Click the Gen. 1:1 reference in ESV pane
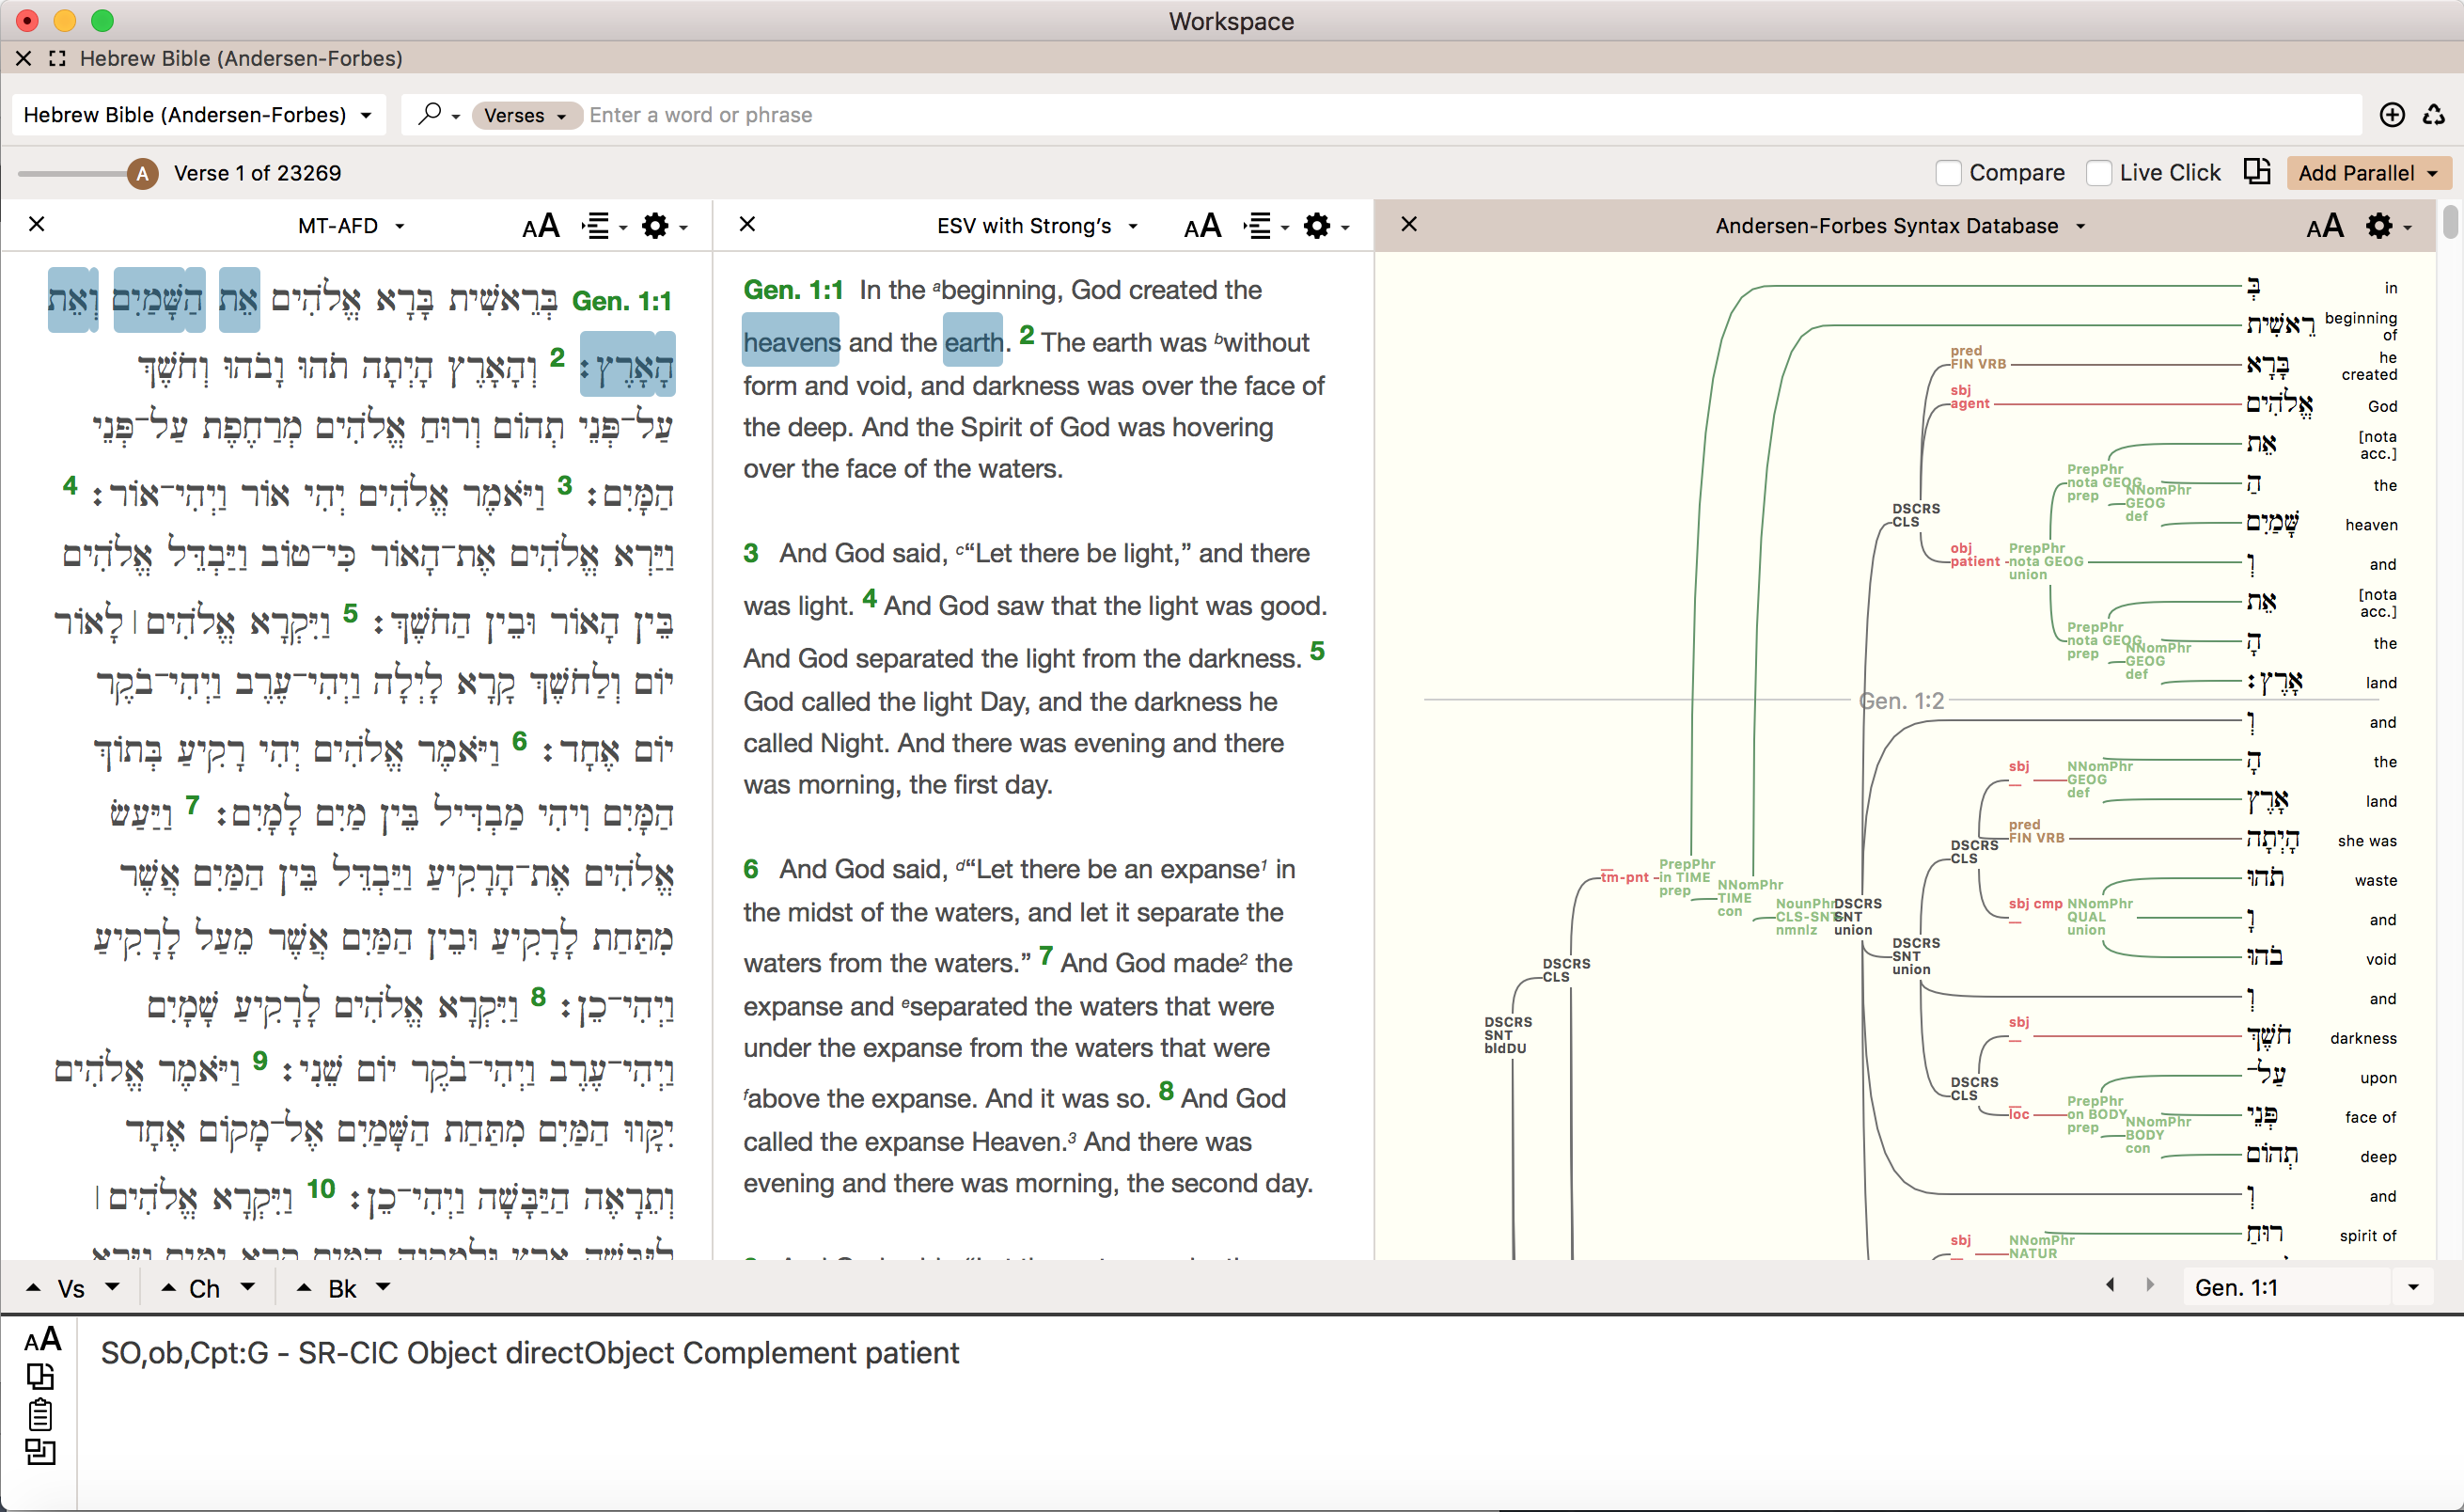This screenshot has width=2464, height=1512. coord(793,290)
